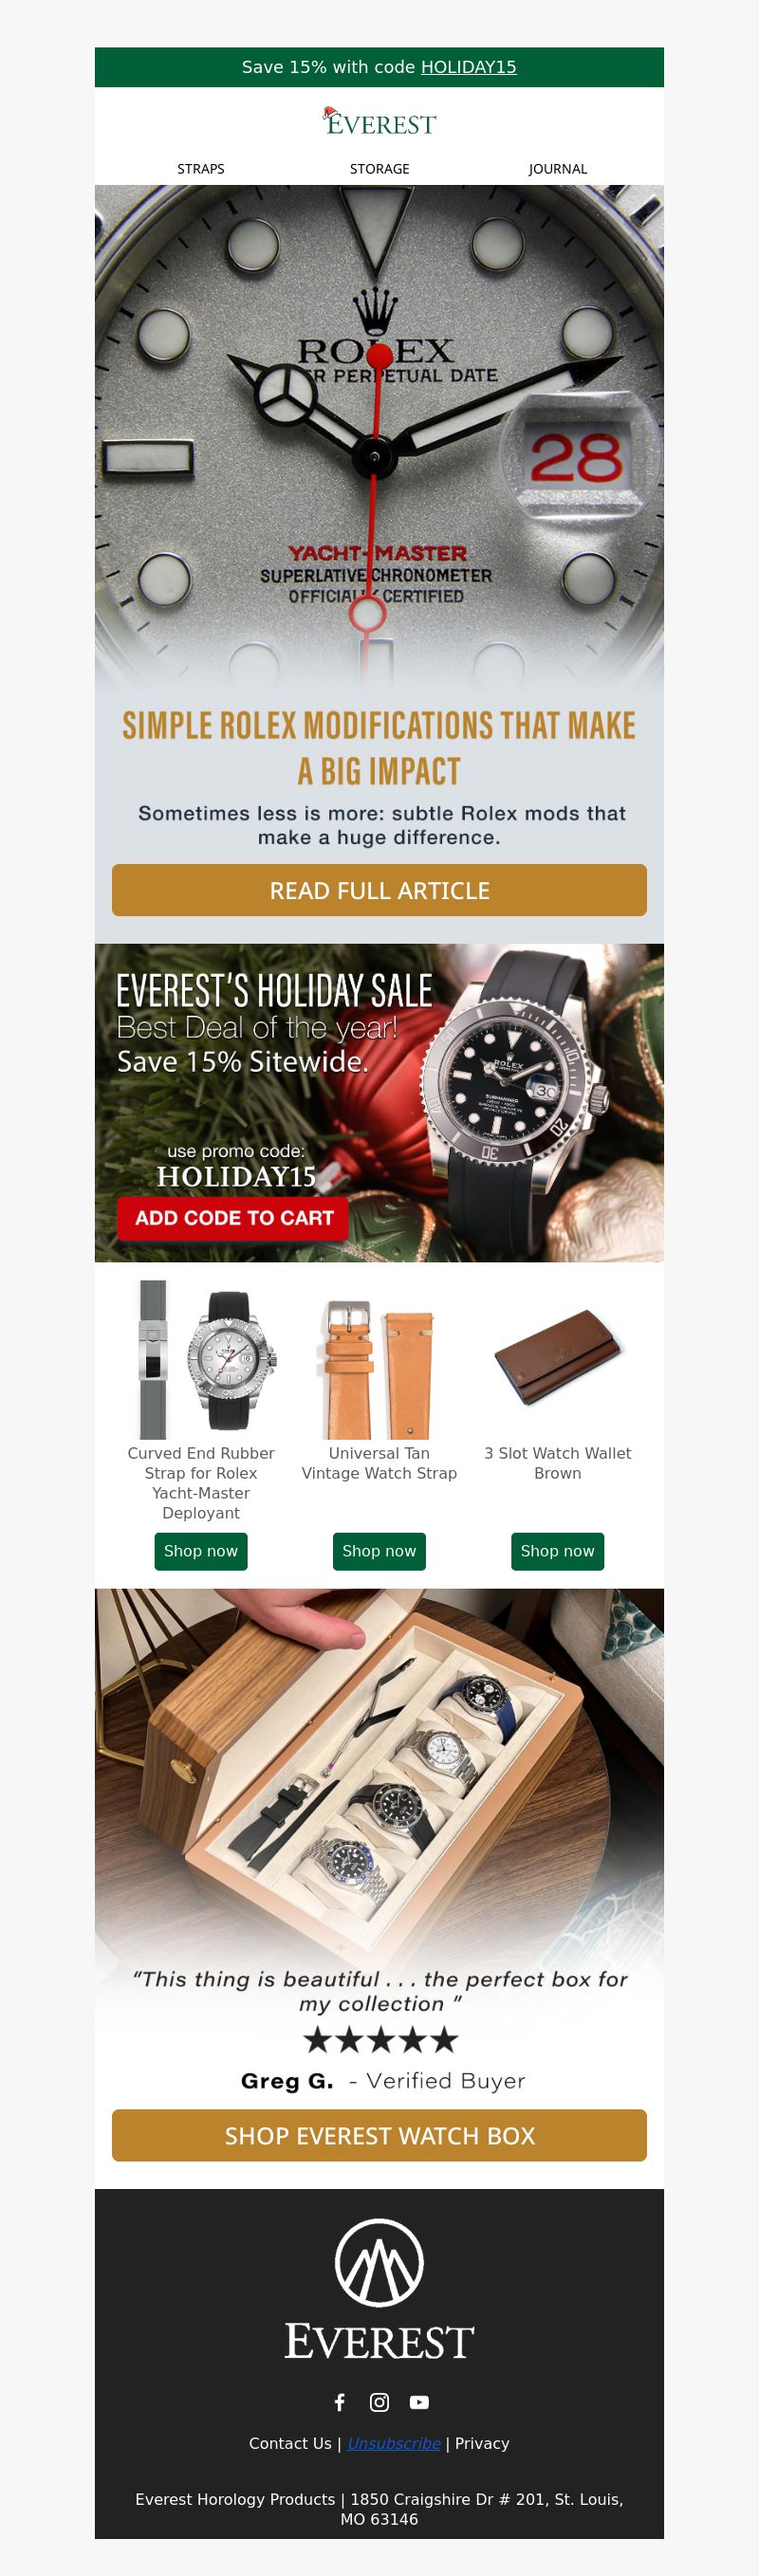
Task: Click the five-star rating graphic
Action: pyautogui.click(x=380, y=2039)
